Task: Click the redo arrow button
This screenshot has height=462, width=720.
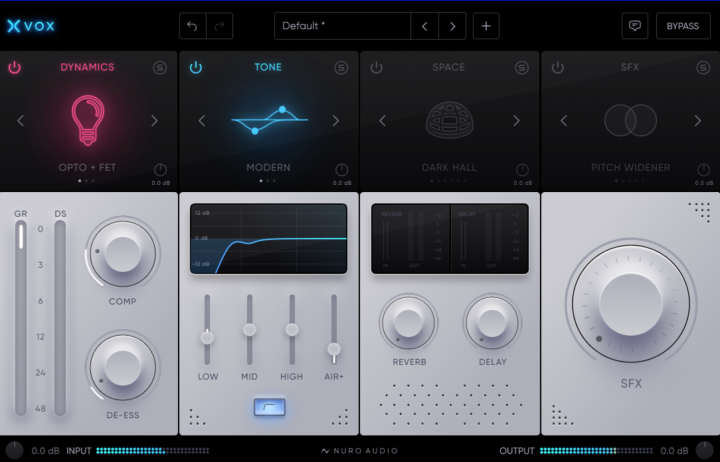Action: coord(219,26)
